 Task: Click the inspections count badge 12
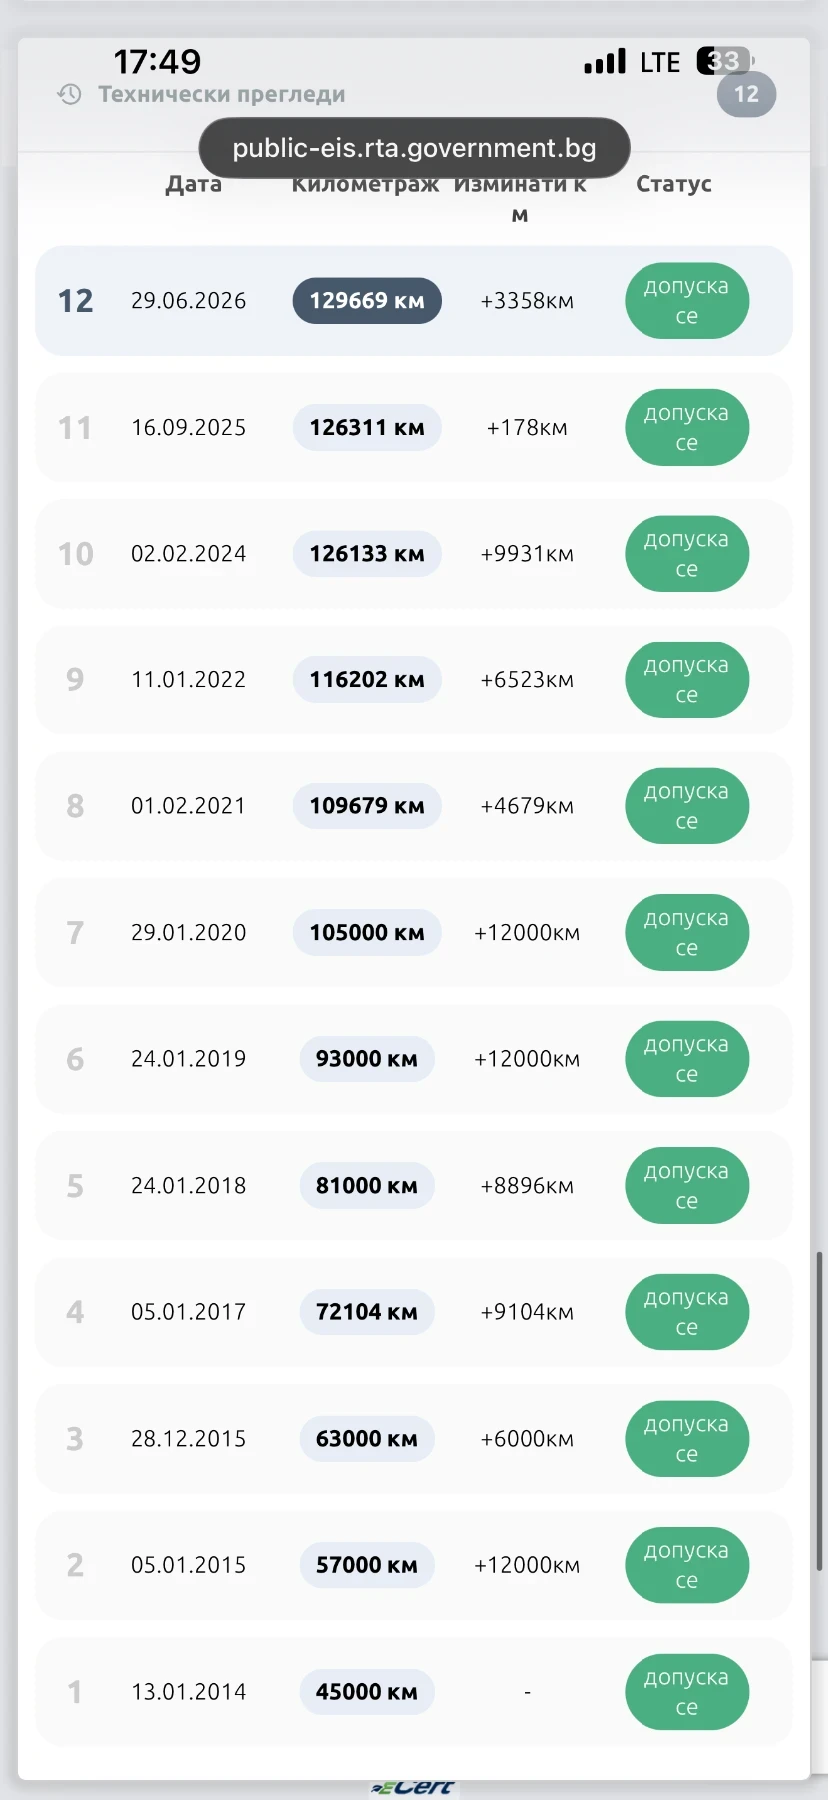pos(746,95)
